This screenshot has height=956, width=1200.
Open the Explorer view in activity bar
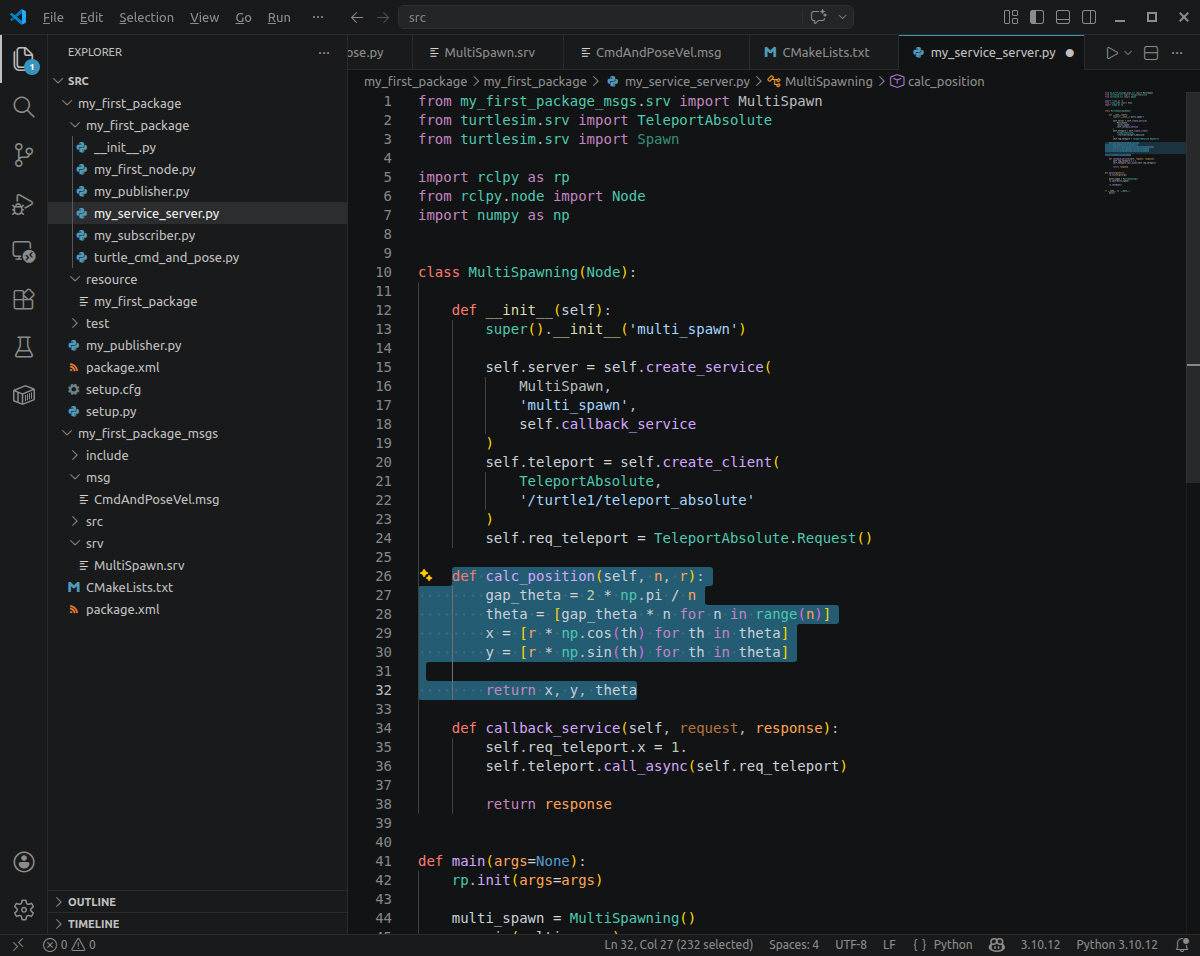[24, 58]
